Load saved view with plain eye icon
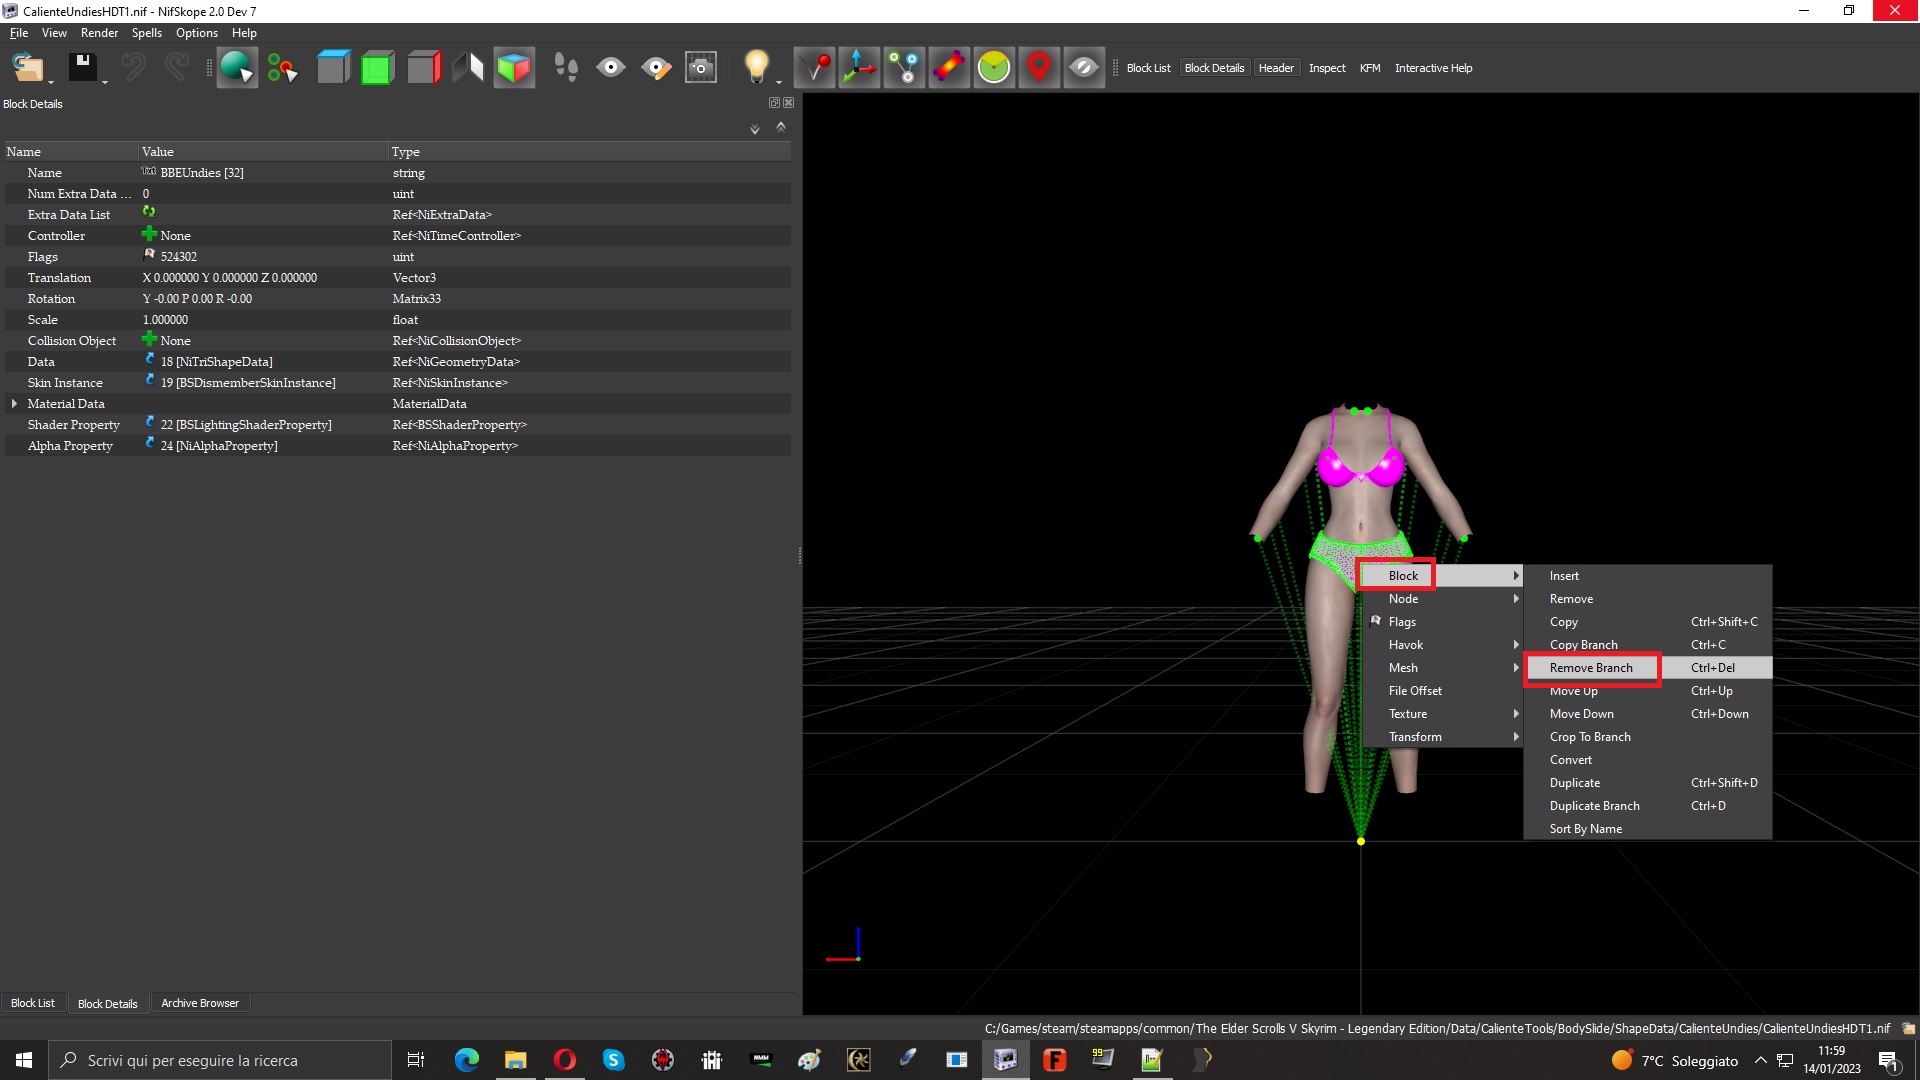Viewport: 1920px width, 1080px height. coord(611,68)
